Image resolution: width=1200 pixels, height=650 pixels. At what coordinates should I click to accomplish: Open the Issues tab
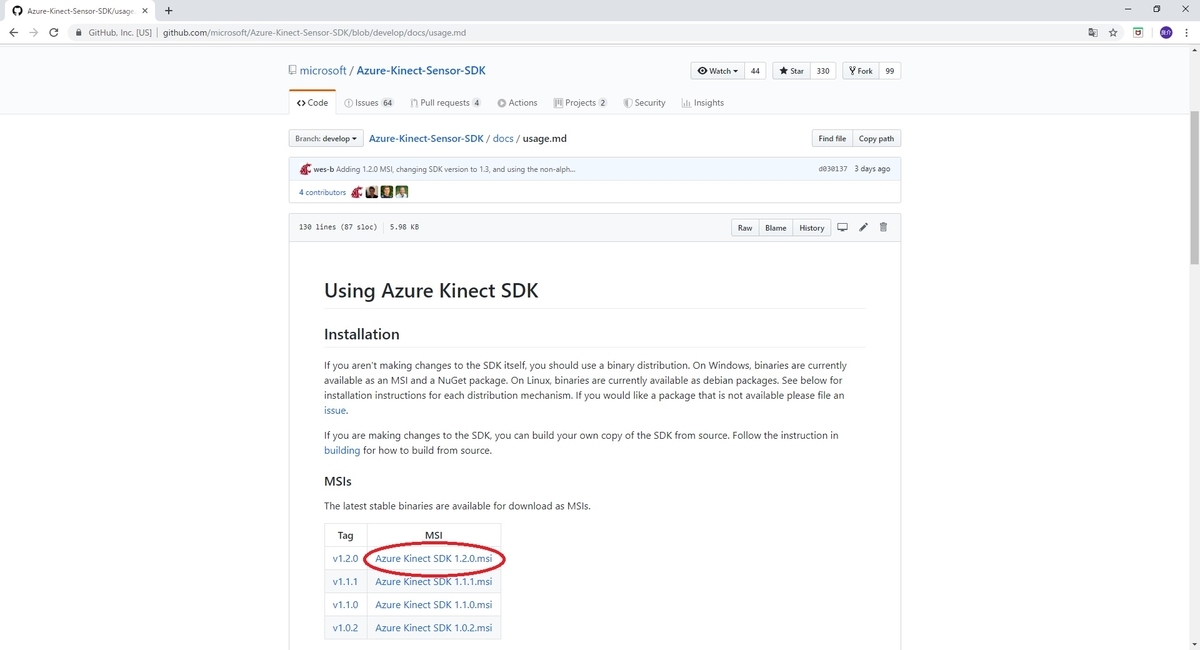[x=369, y=103]
